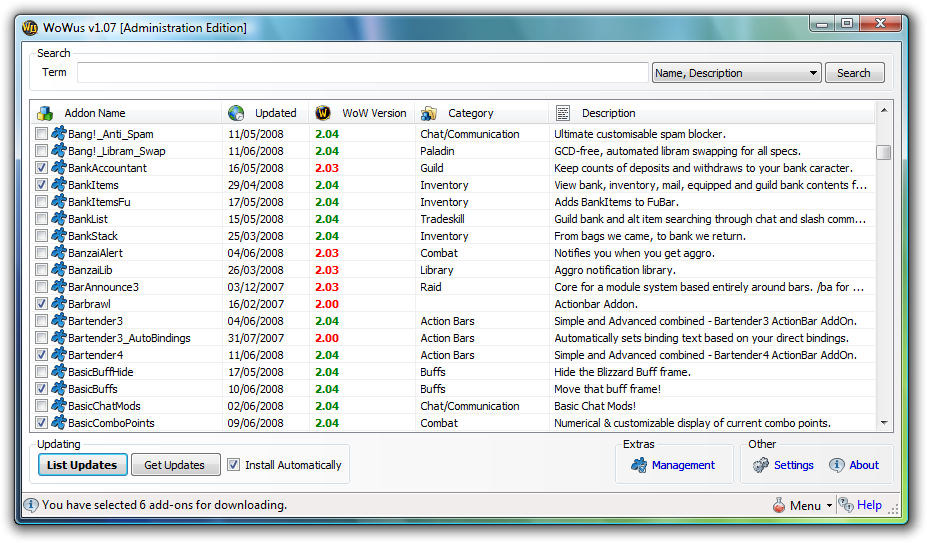Screen dimensions: 927x543
Task: Sort by WoW Version column header
Action: 362,113
